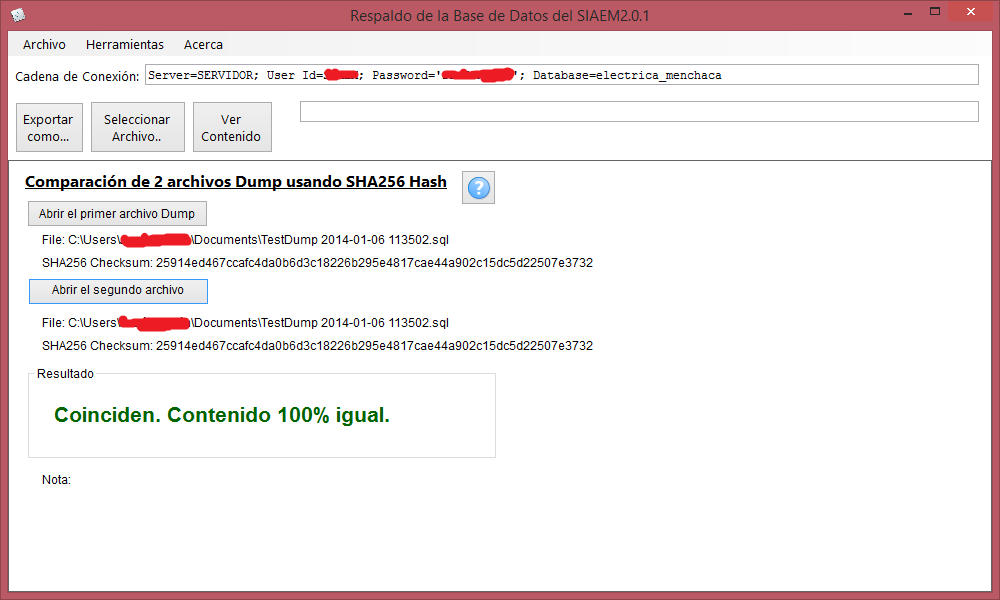1000x600 pixels.
Task: Open the Archivo menu
Action: pos(44,45)
